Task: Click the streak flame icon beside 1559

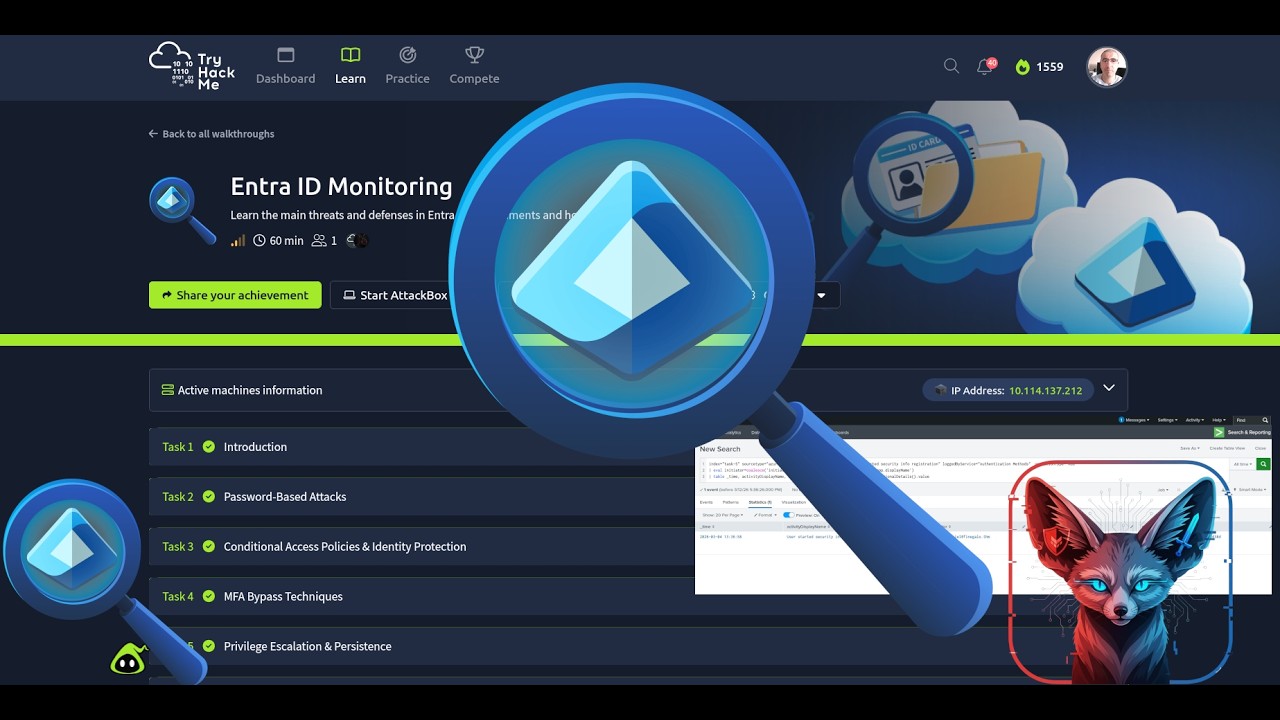Action: click(1022, 67)
